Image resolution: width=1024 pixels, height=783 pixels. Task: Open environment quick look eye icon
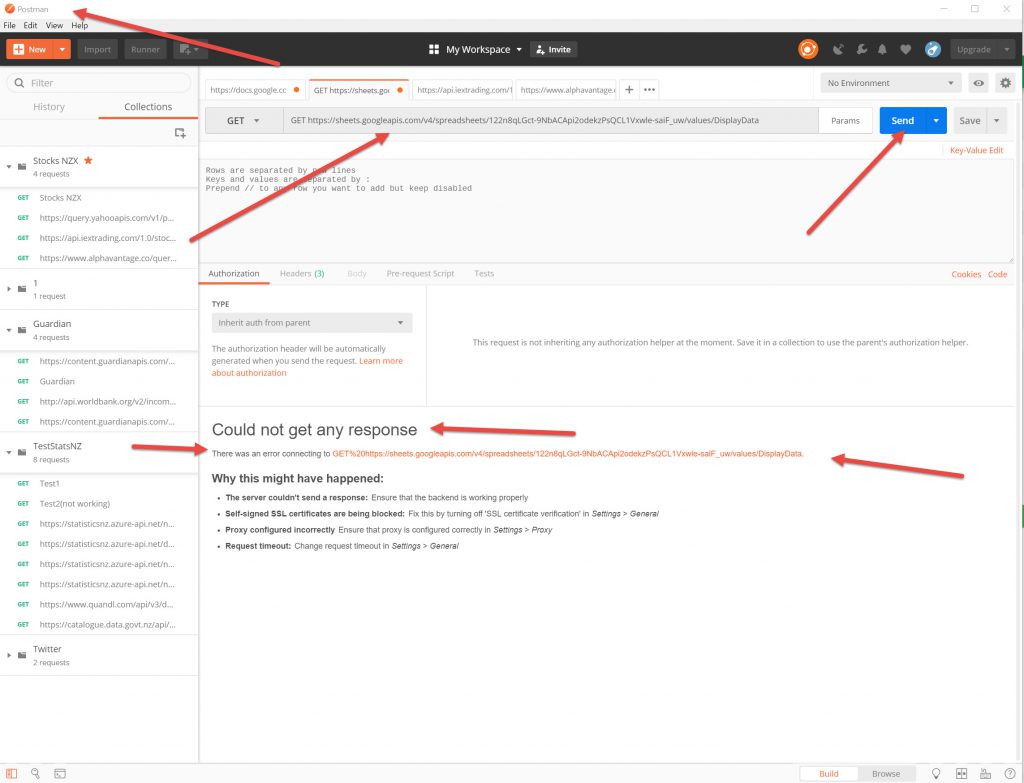click(x=979, y=83)
